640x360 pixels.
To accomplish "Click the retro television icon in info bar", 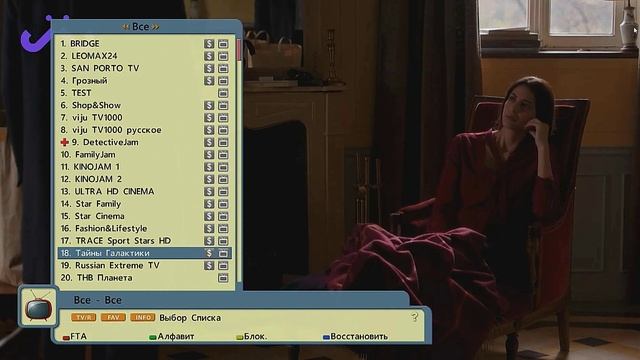I will point(38,307).
